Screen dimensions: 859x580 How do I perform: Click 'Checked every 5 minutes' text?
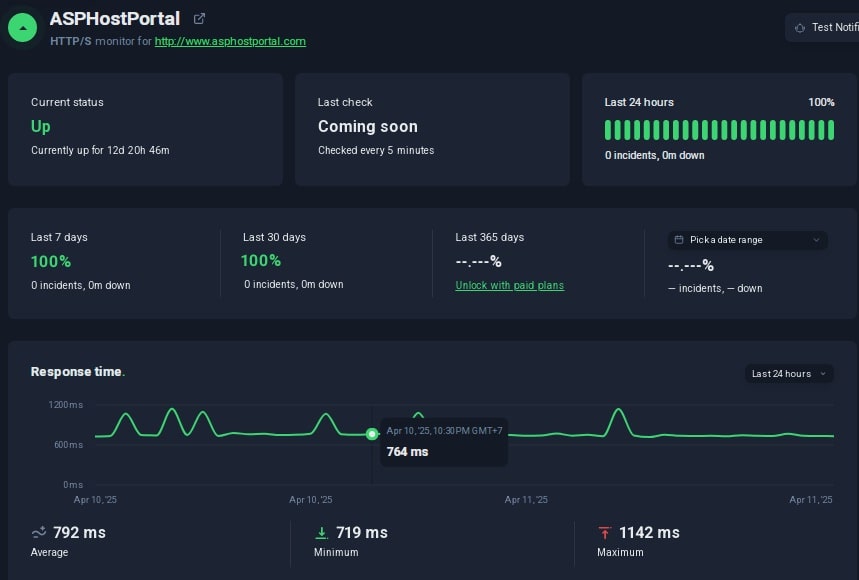pos(376,150)
